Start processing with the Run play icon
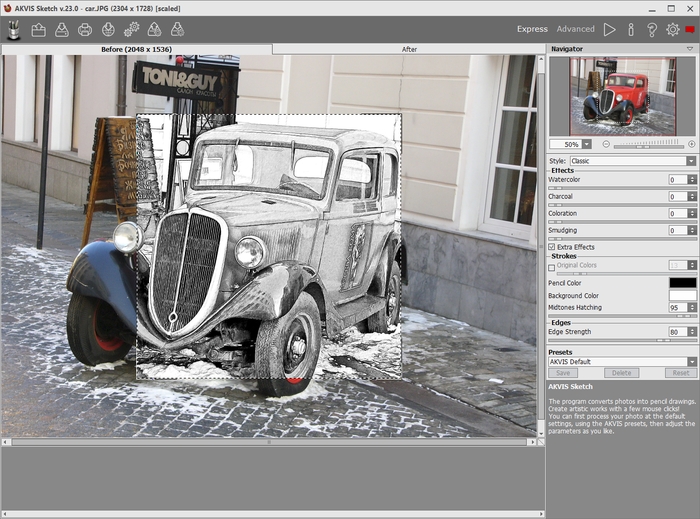700x519 pixels. 609,29
